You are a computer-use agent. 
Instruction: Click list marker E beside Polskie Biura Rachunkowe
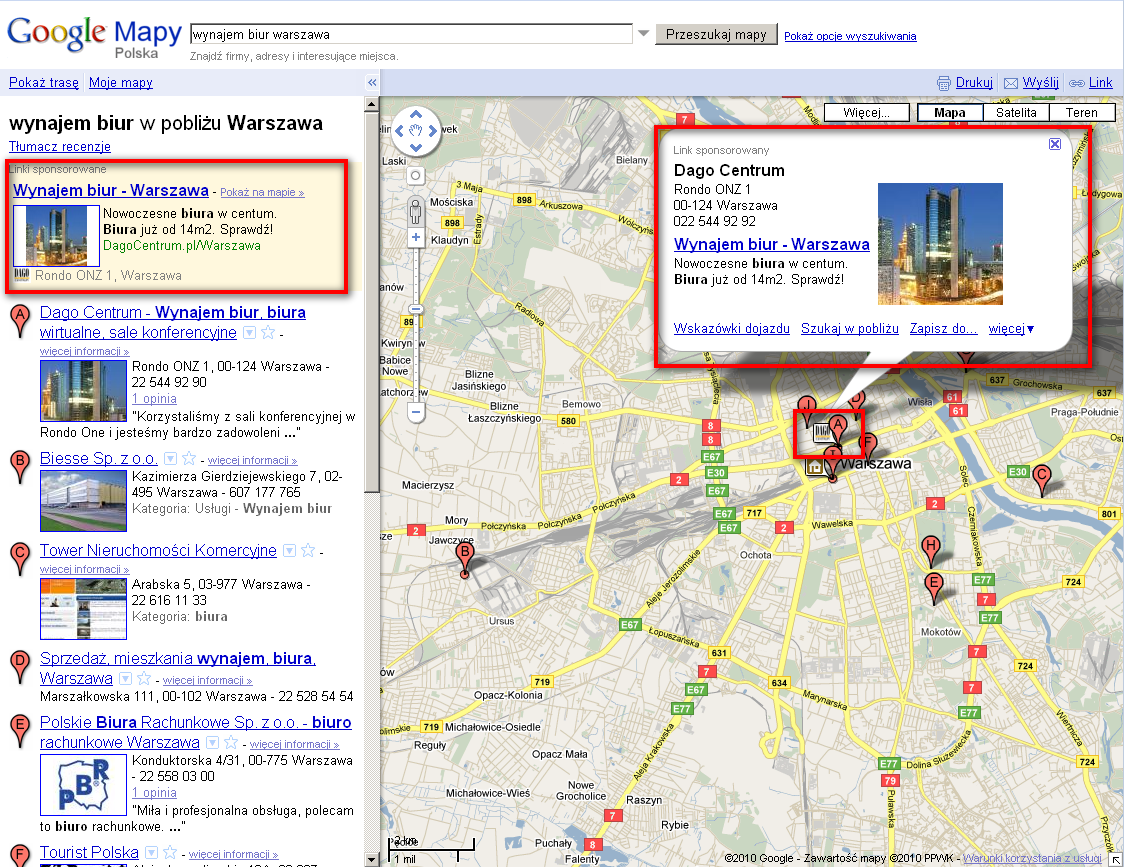20,731
